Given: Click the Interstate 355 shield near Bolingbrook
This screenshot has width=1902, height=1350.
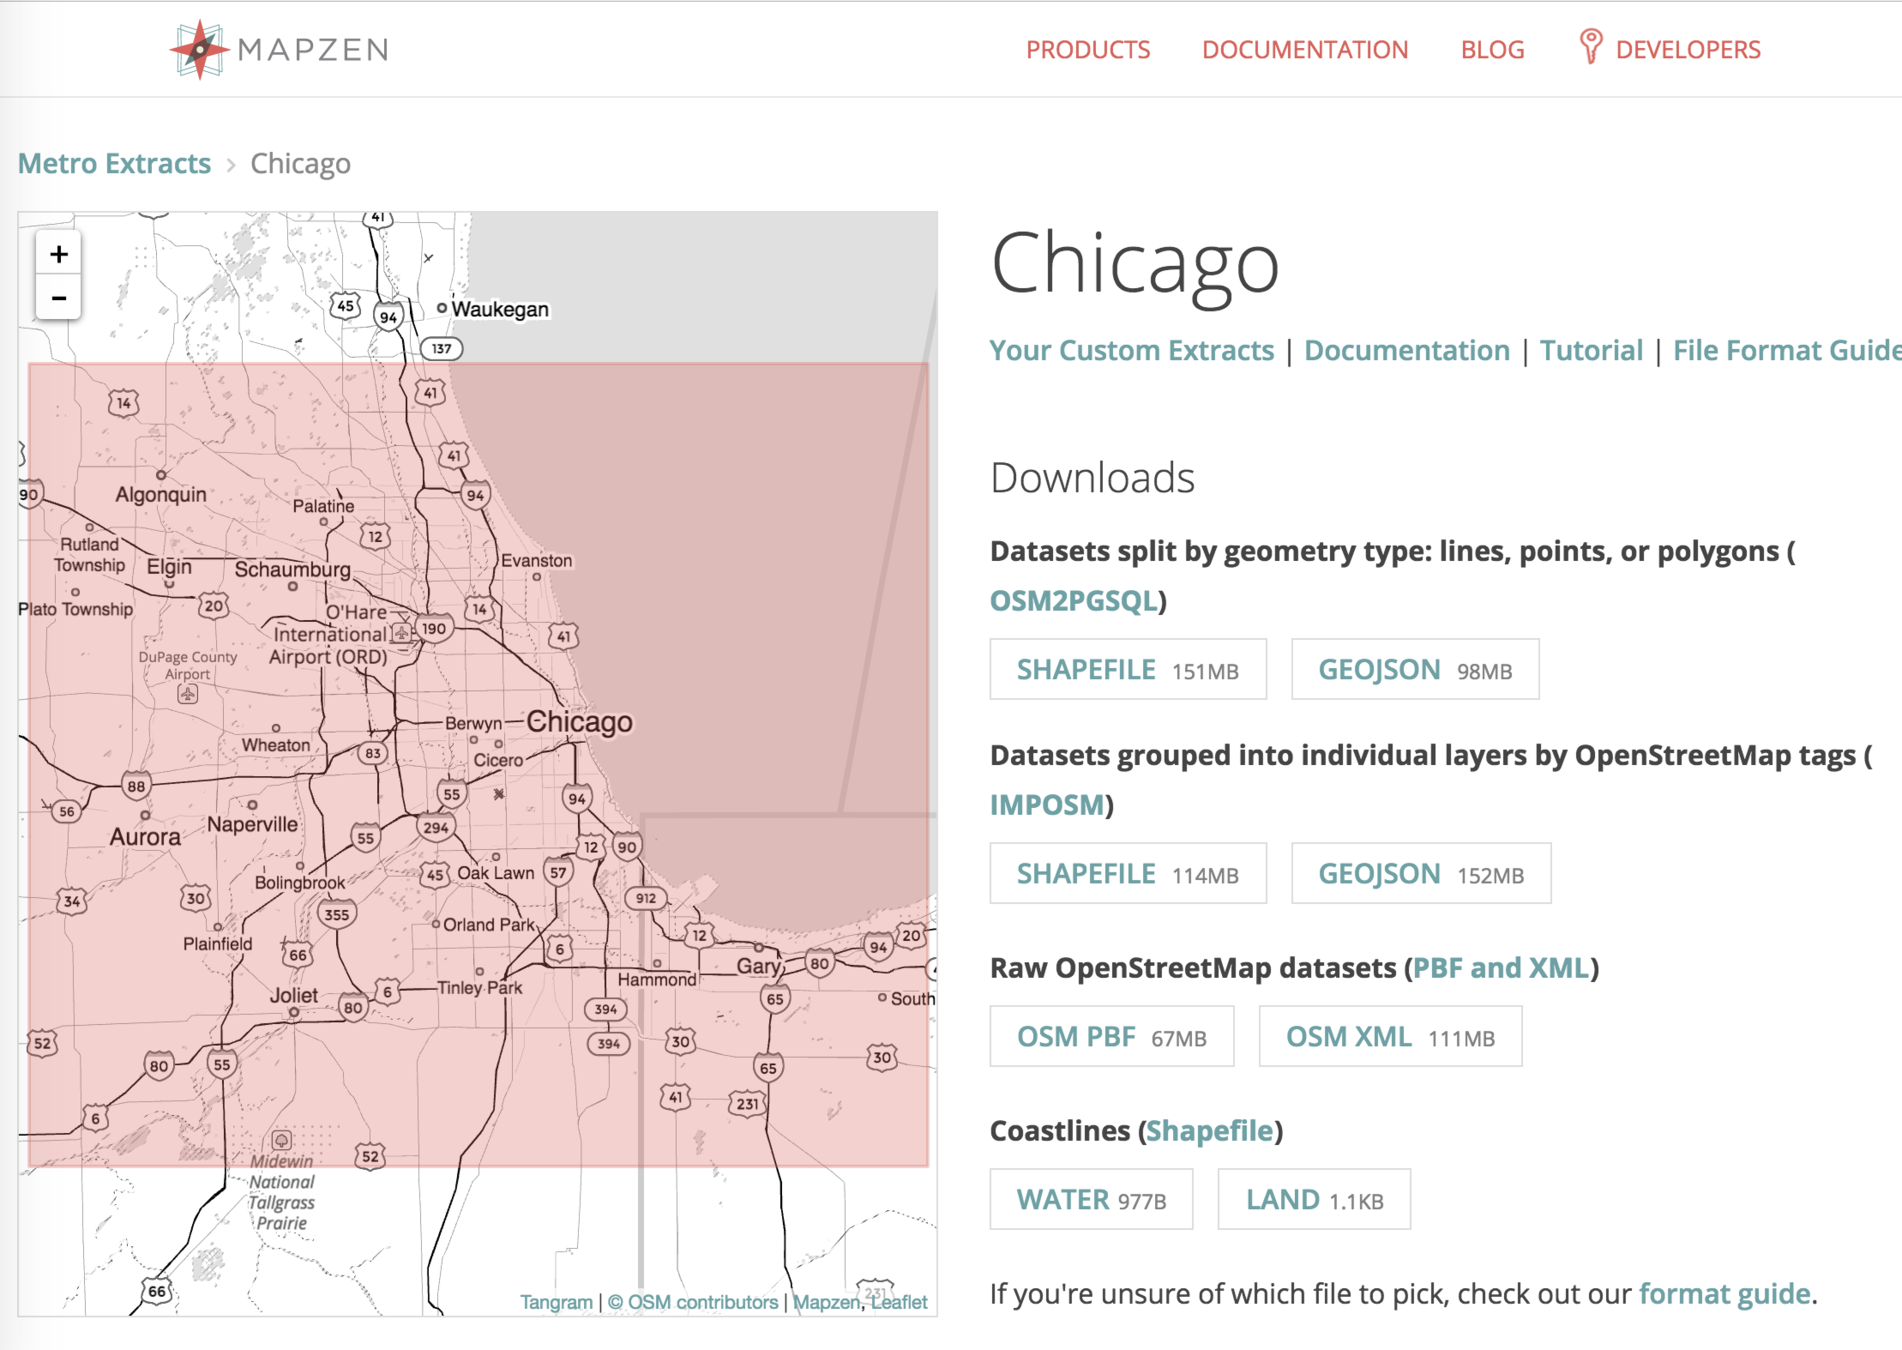Looking at the screenshot, I should pyautogui.click(x=337, y=914).
